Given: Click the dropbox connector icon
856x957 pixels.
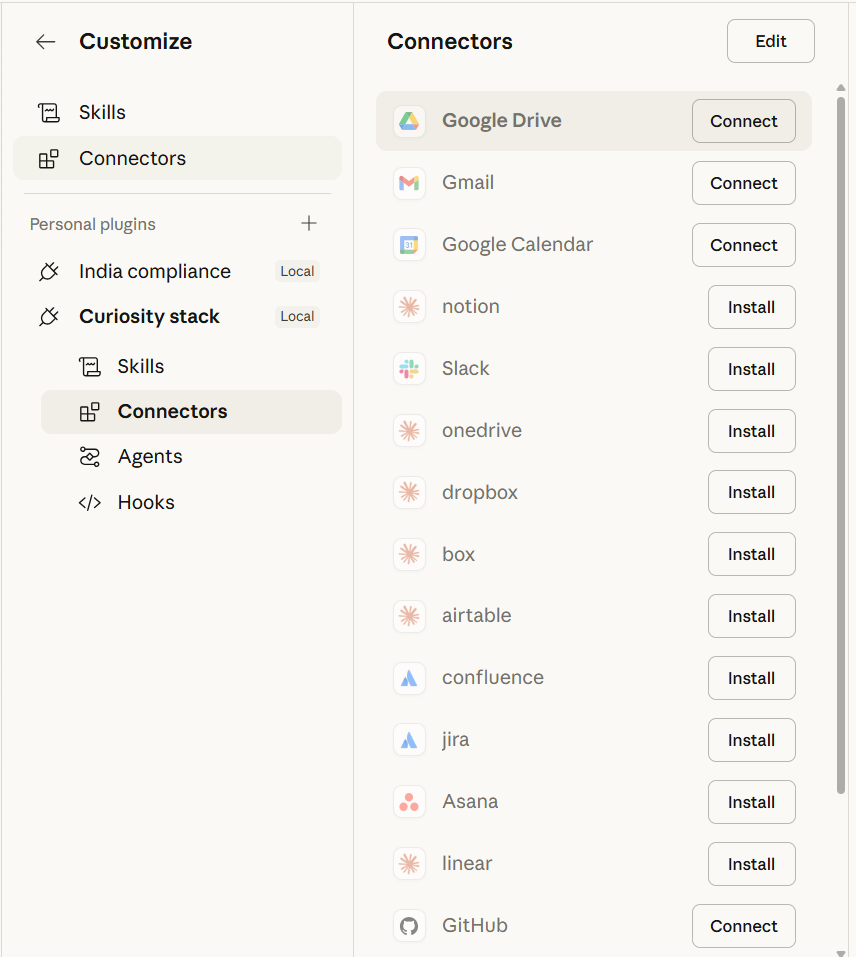Looking at the screenshot, I should (409, 492).
